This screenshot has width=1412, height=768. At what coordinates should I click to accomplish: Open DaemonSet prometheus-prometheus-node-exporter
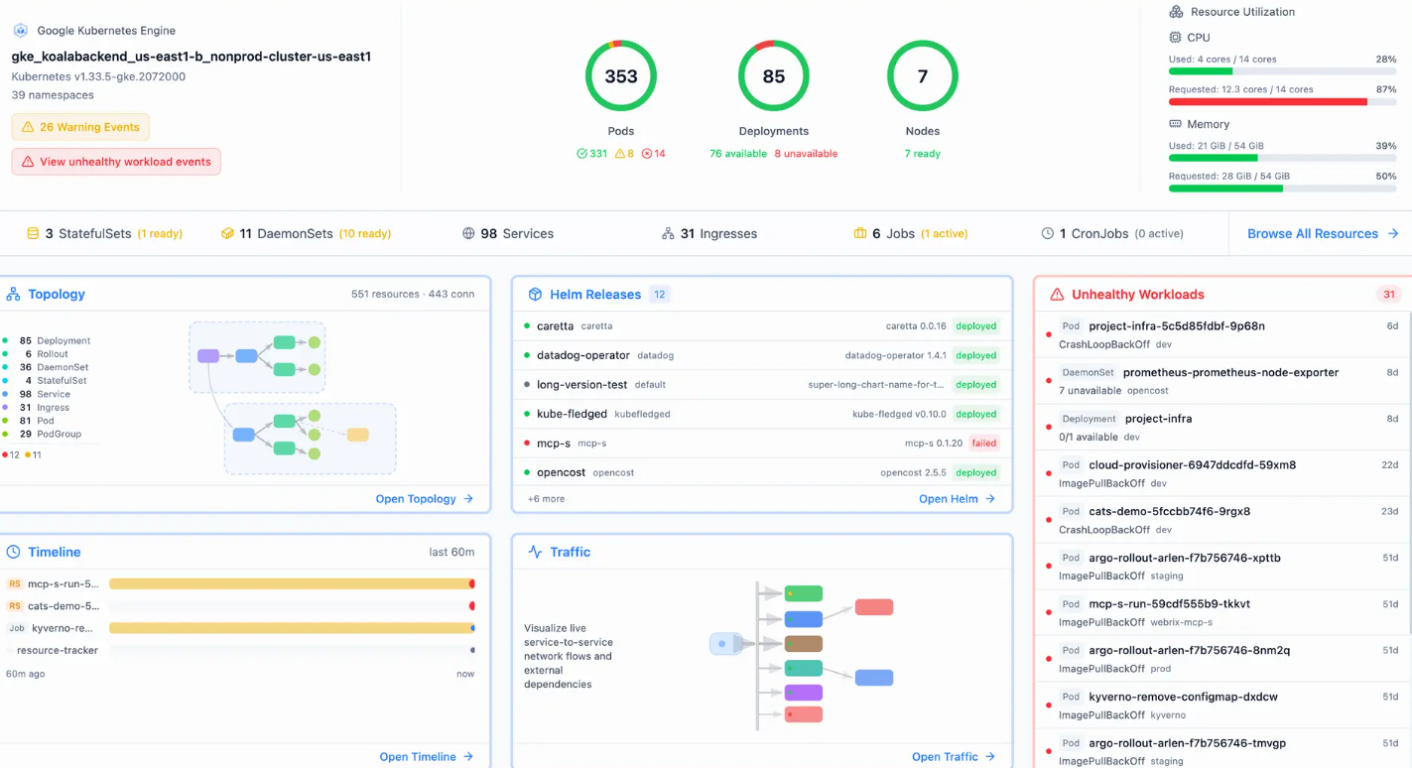click(x=1222, y=381)
